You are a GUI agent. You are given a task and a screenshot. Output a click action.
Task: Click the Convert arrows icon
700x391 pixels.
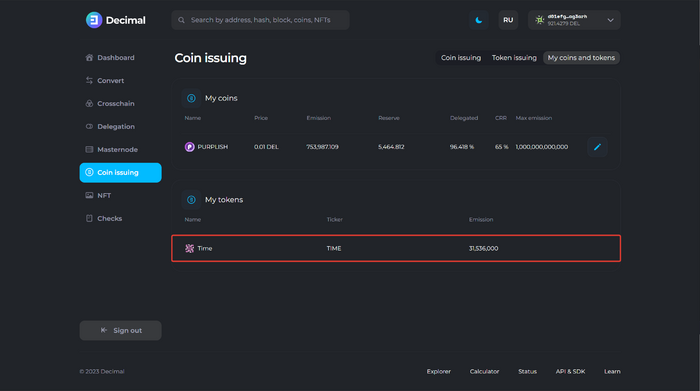[89, 81]
